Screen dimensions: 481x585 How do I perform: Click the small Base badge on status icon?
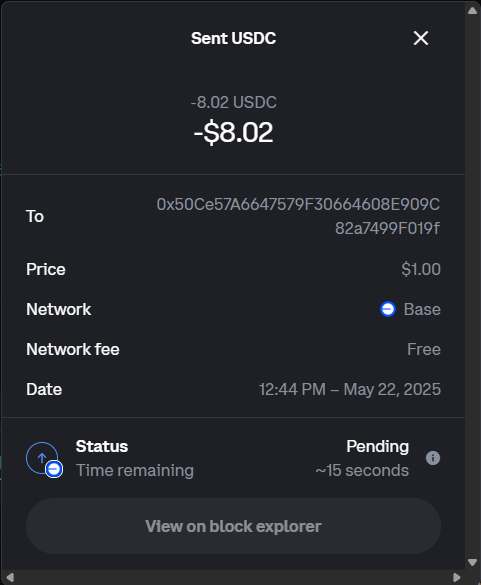54,469
